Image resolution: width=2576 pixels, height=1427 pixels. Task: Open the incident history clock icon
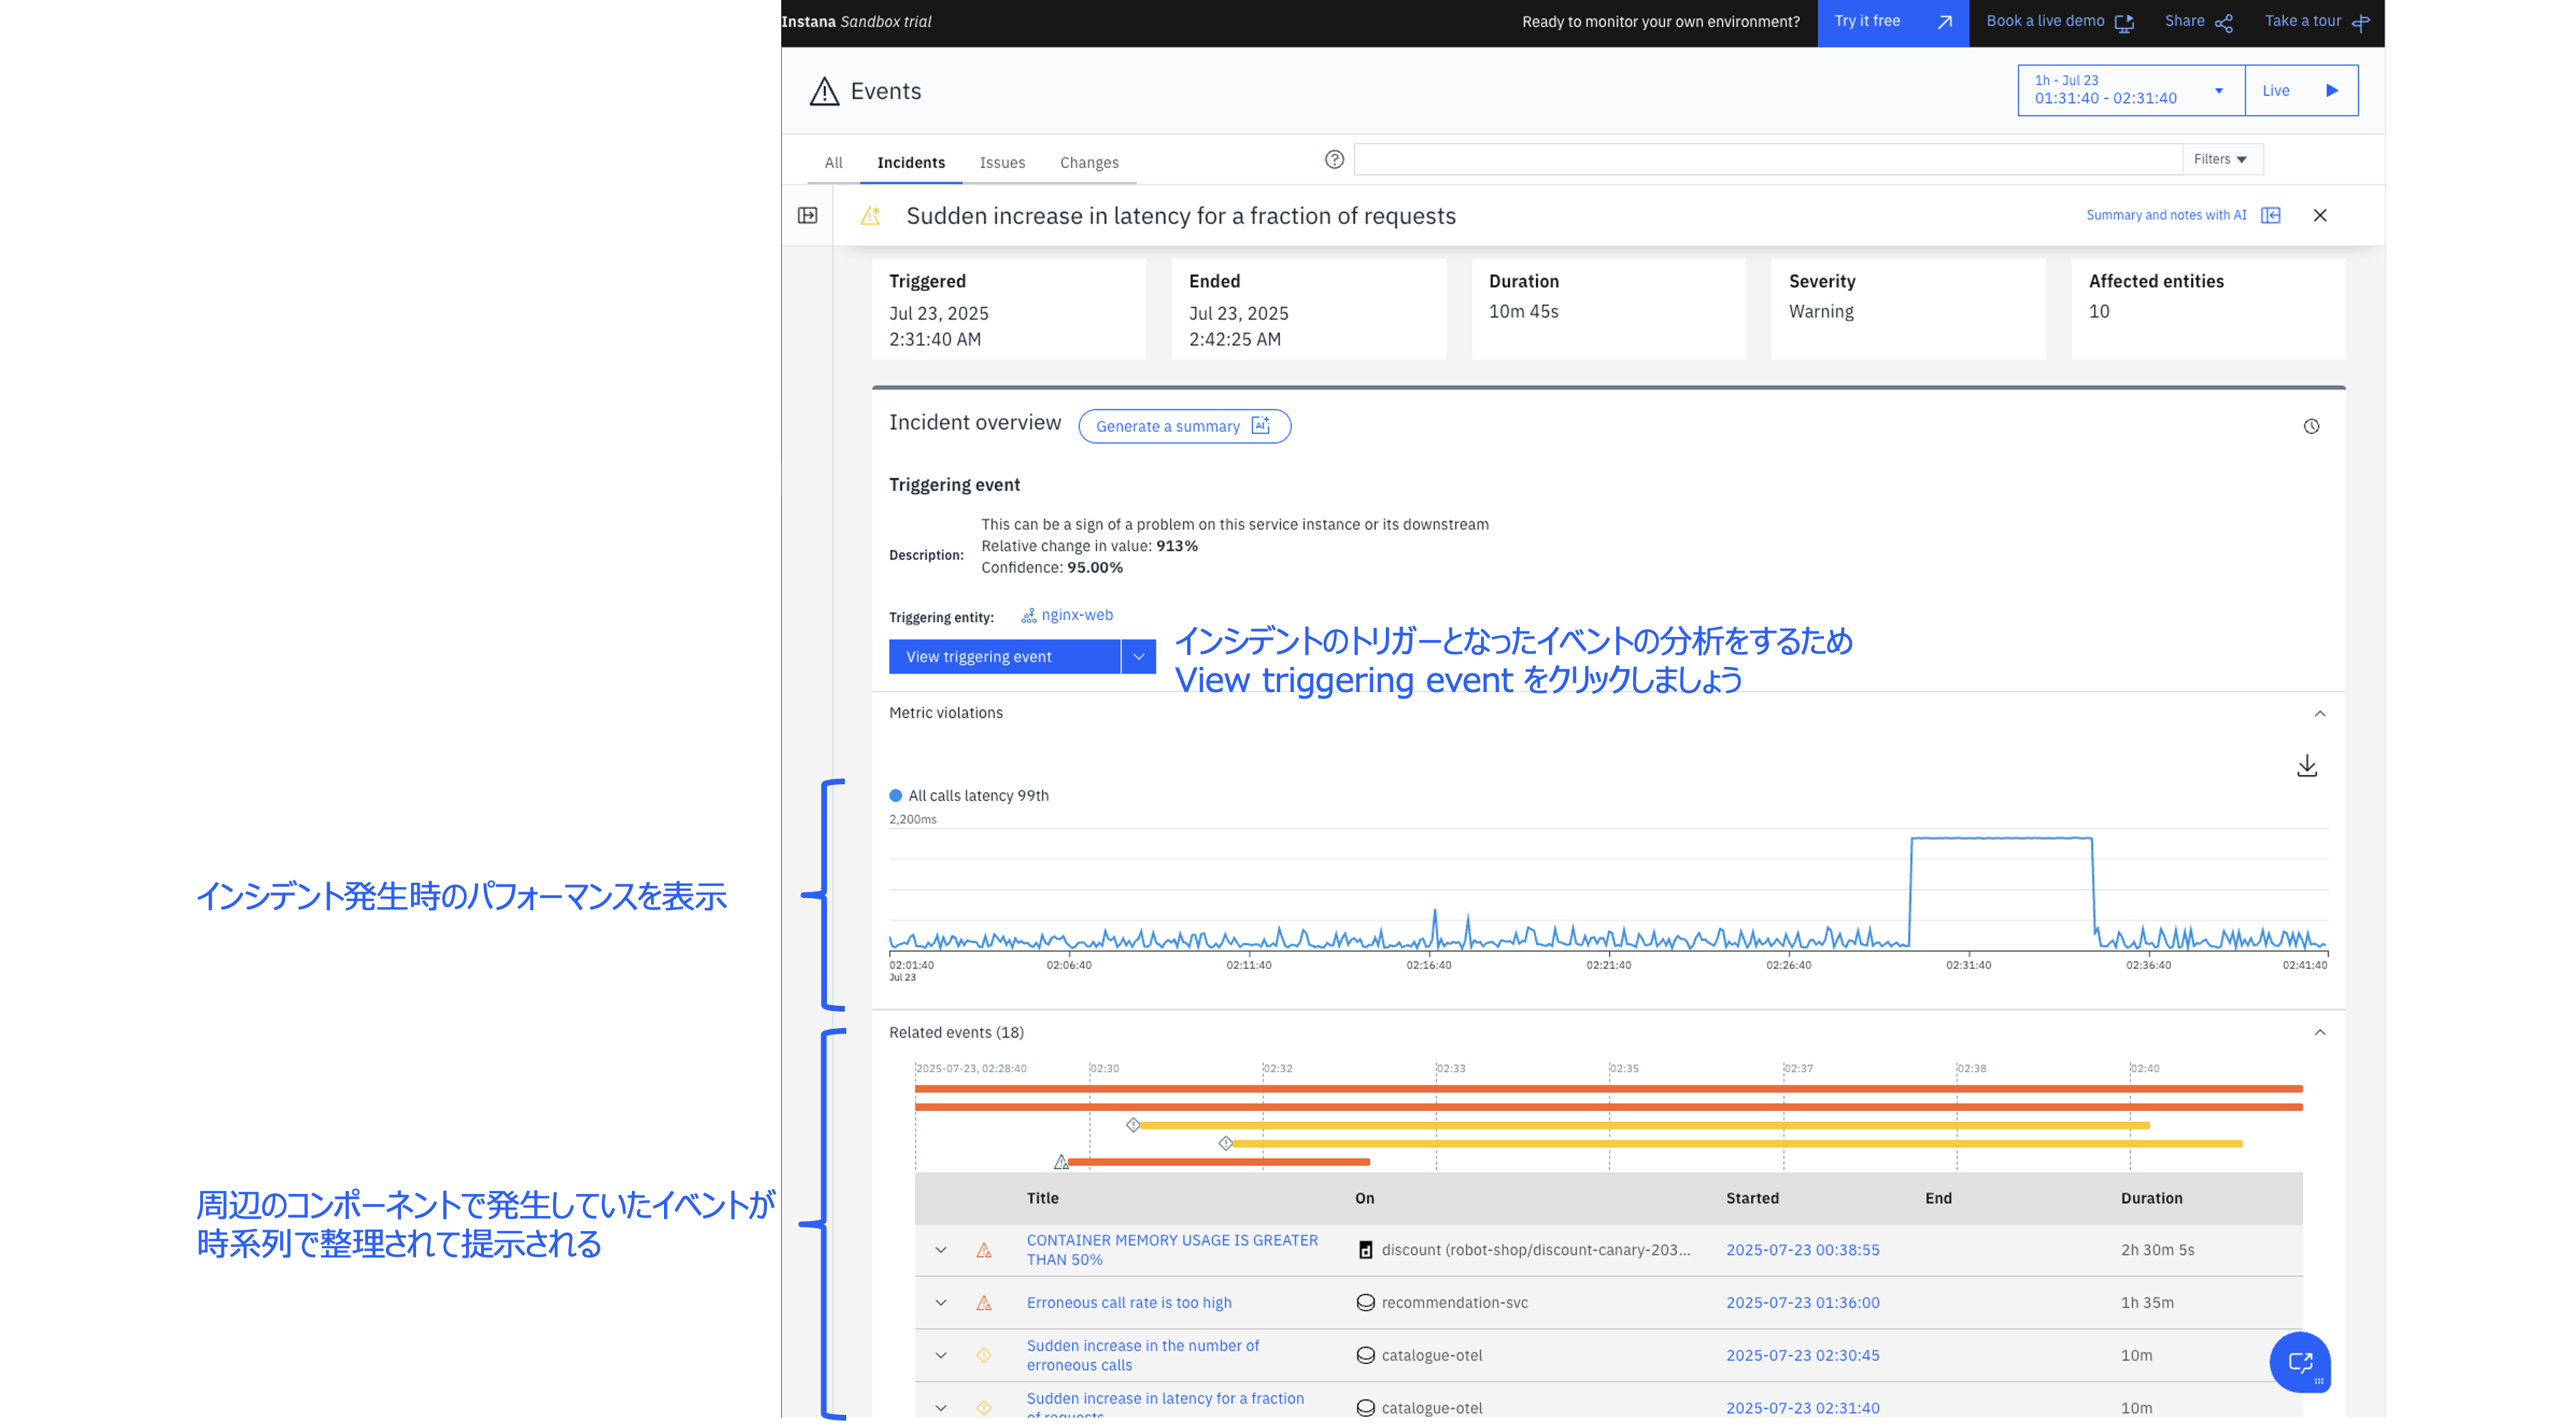(2311, 427)
